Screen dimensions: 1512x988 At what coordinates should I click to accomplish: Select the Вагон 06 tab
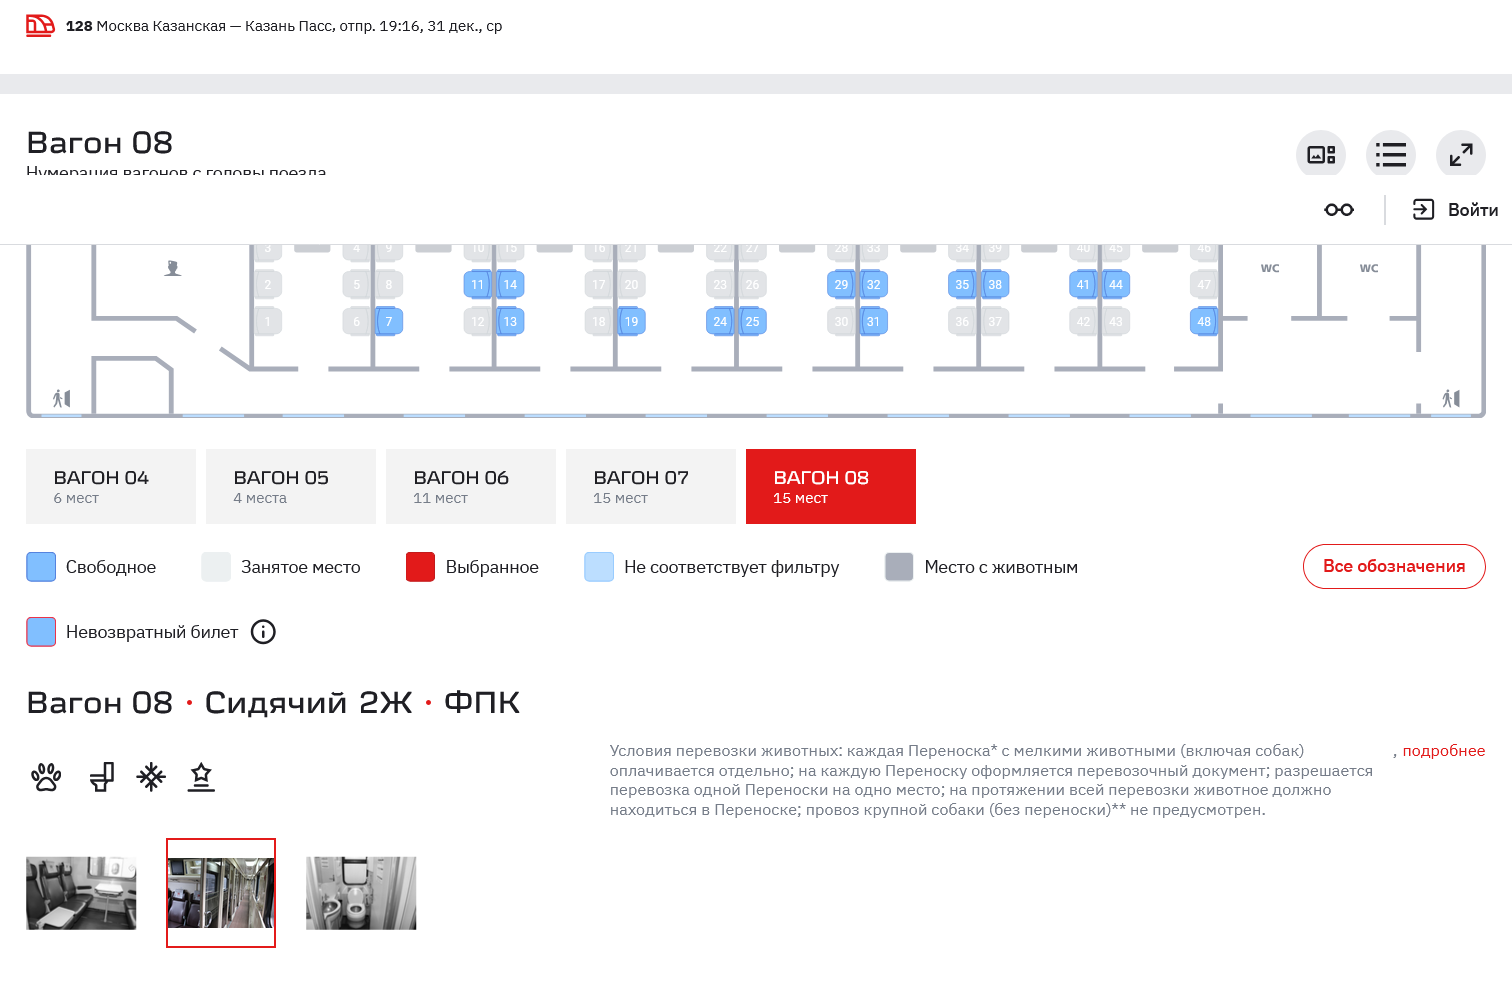(471, 487)
